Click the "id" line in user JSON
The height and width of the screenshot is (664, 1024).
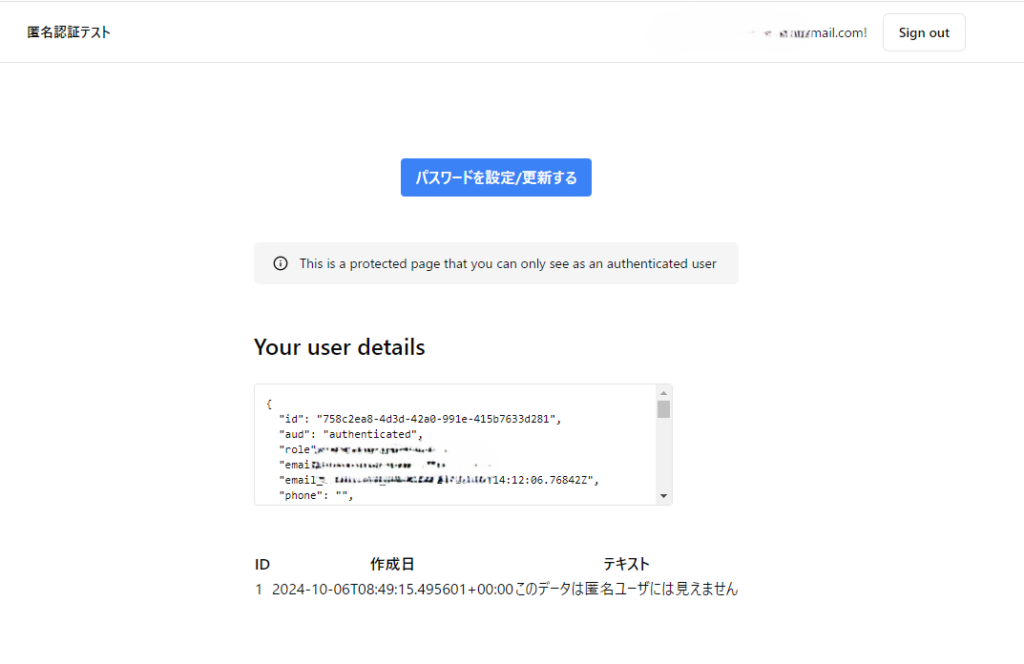(x=420, y=419)
